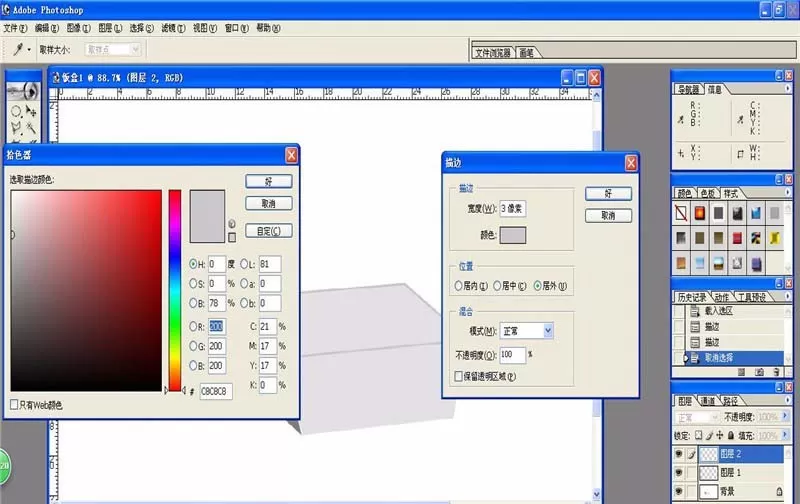The height and width of the screenshot is (504, 800).
Task: Click inside the red color field
Action: (86, 291)
